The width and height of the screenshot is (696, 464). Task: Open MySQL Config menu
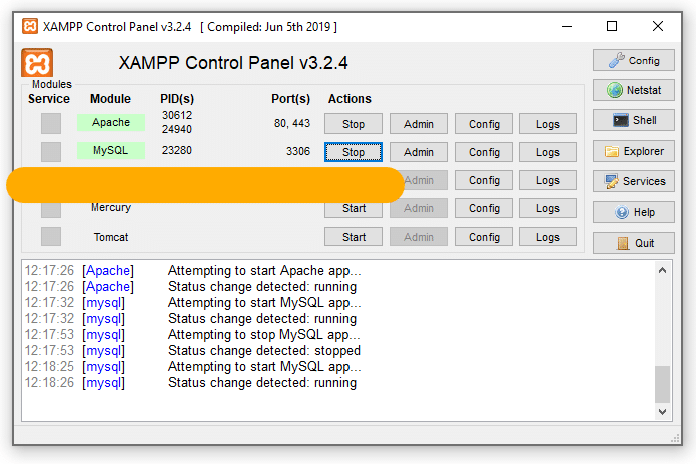pyautogui.click(x=484, y=152)
